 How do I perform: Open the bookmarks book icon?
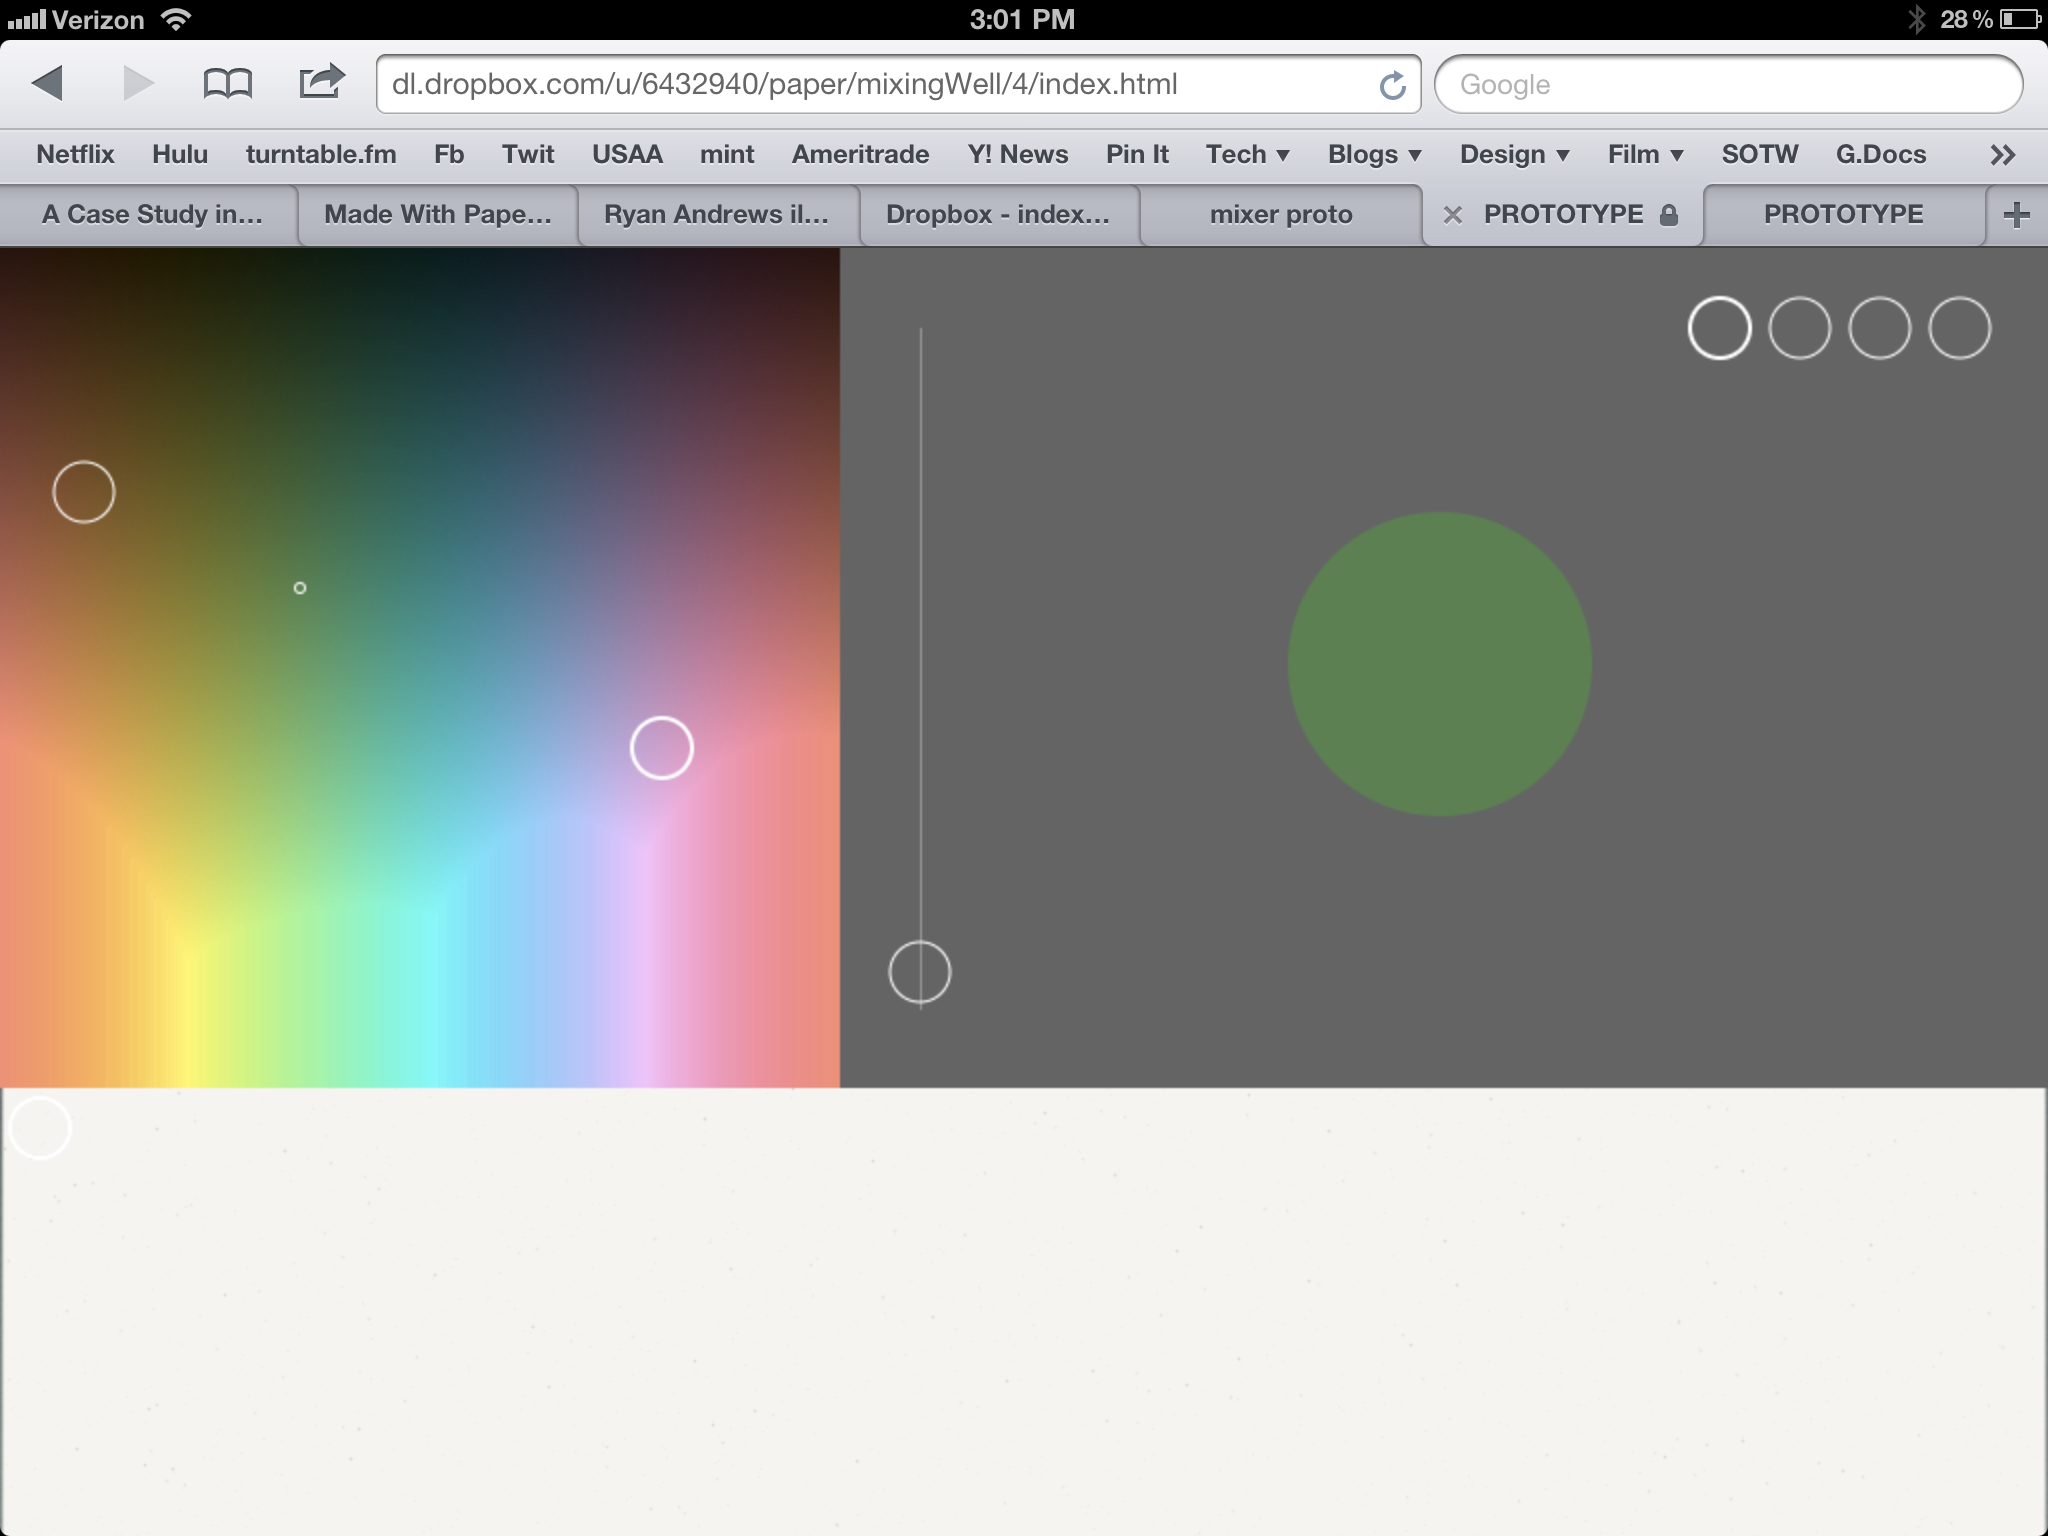click(x=227, y=83)
